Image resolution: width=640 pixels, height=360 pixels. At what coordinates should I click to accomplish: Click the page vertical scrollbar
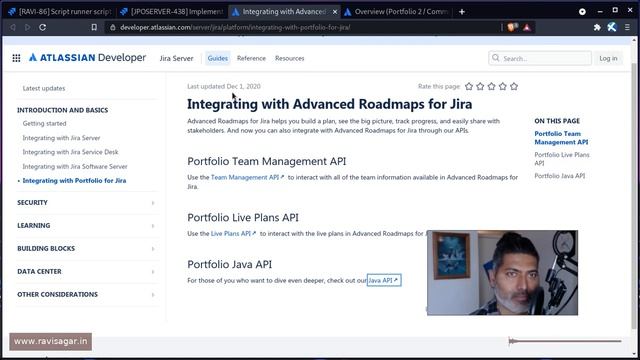pos(634,196)
